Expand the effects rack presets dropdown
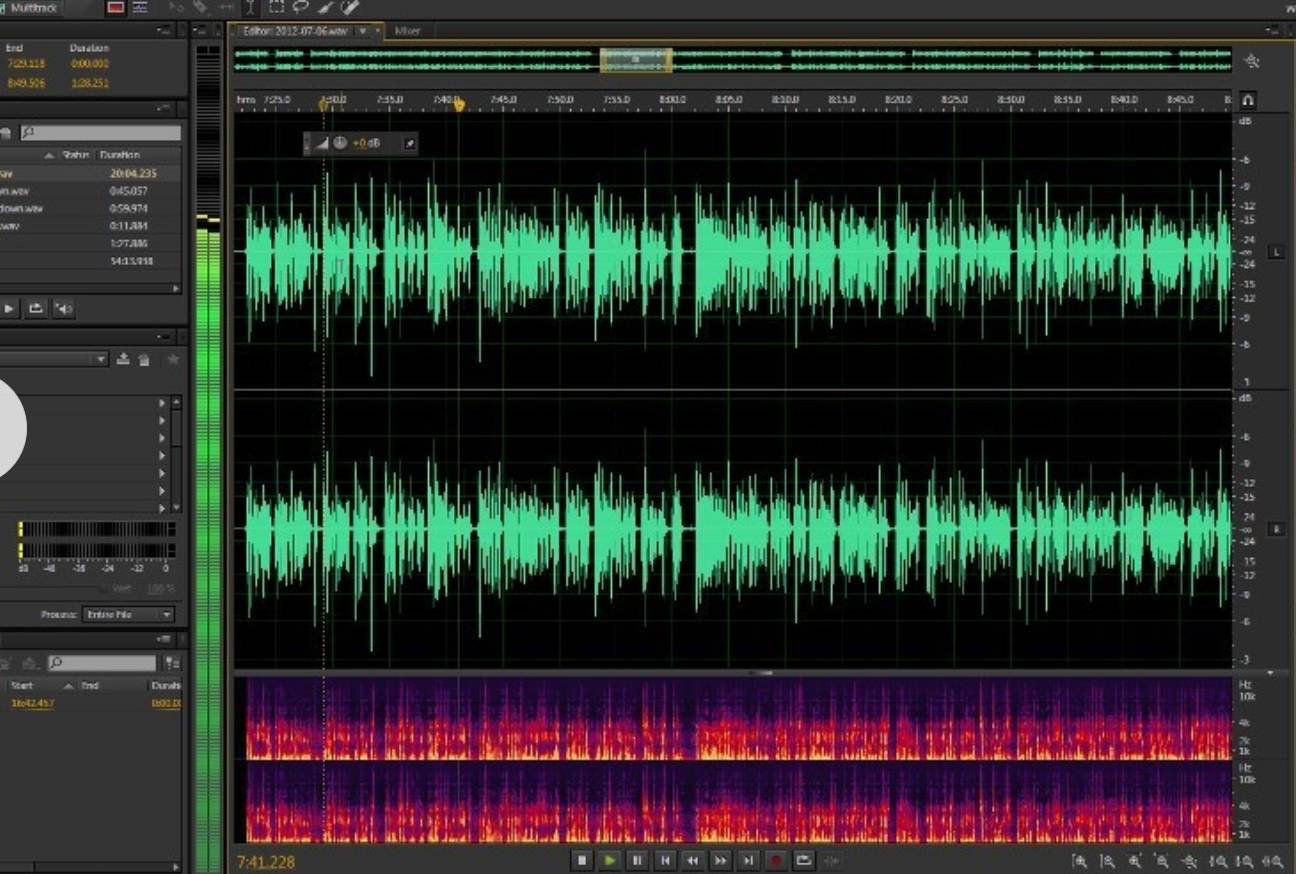The width and height of the screenshot is (1296, 874). pos(101,359)
